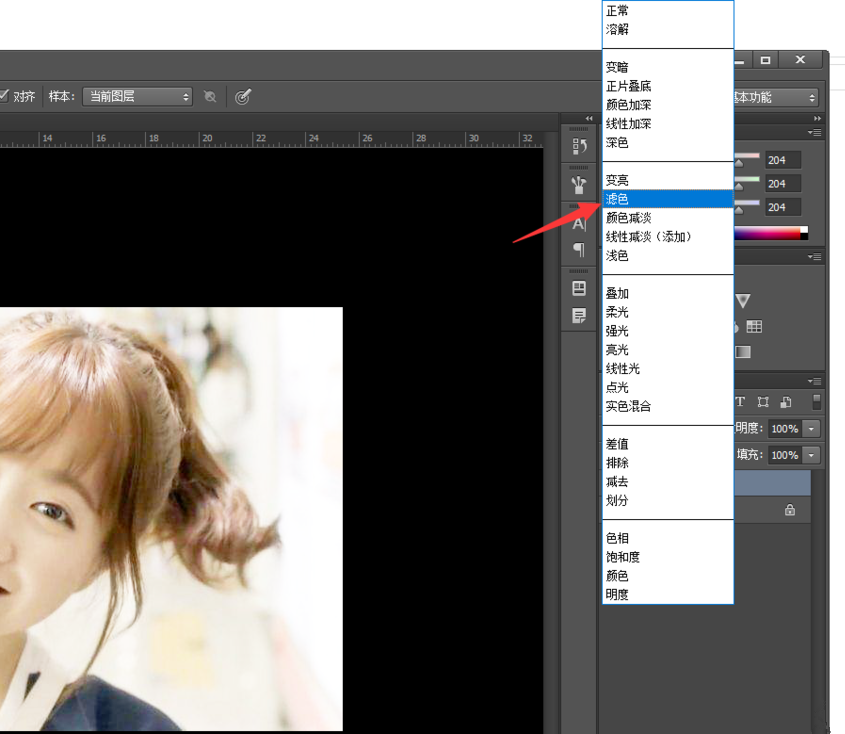Click the color spectrum ramp bar
This screenshot has width=845, height=734.
pos(769,234)
